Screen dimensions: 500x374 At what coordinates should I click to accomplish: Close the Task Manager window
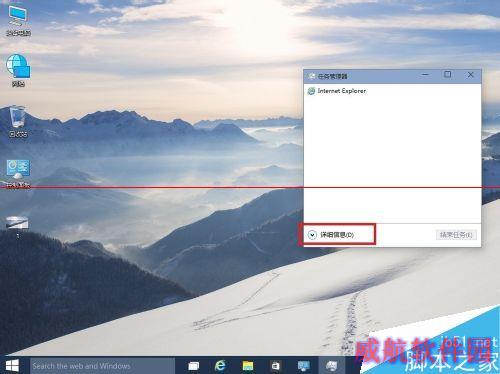470,75
